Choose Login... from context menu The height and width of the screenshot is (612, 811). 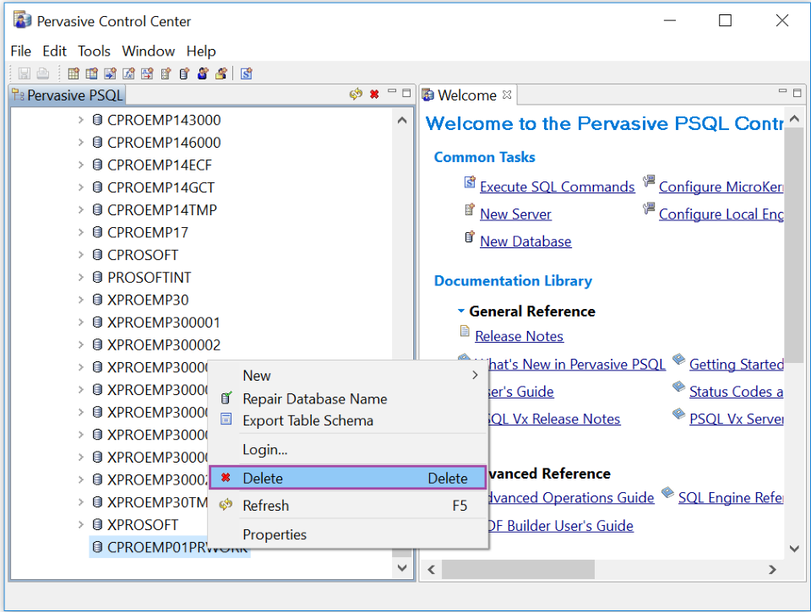tap(349, 450)
